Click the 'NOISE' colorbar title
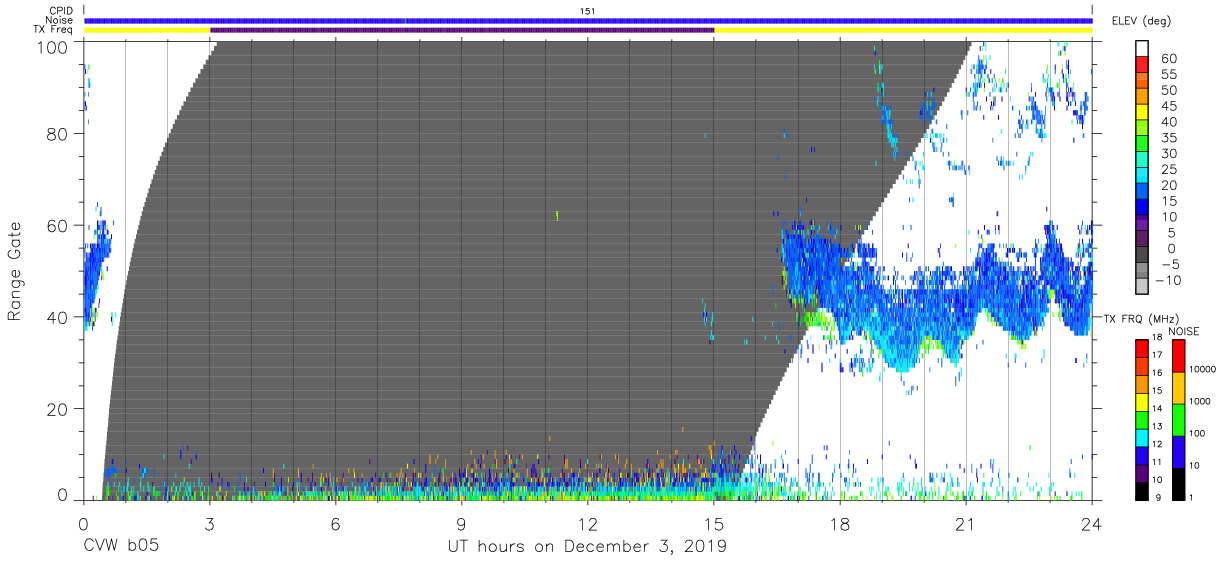The height and width of the screenshot is (567, 1228). 1184,331
